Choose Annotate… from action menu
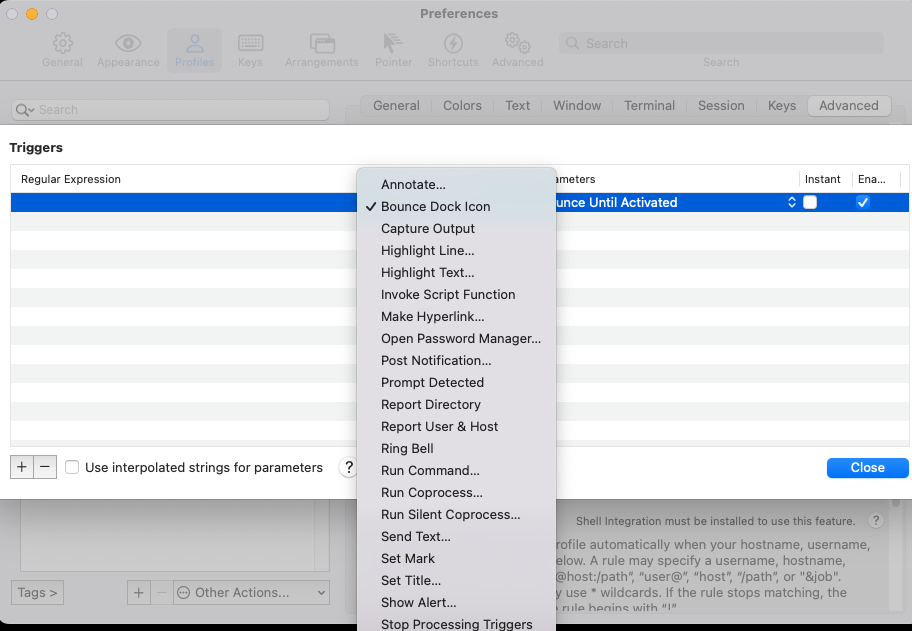 [457, 184]
